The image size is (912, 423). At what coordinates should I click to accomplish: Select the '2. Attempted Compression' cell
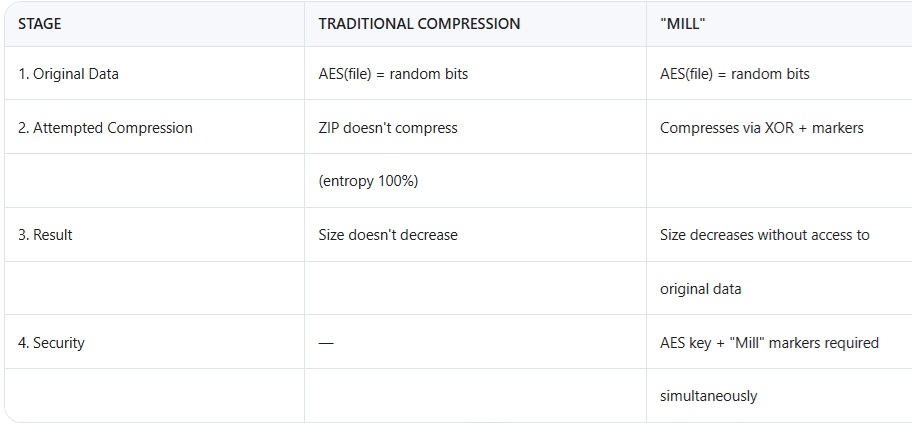point(154,127)
